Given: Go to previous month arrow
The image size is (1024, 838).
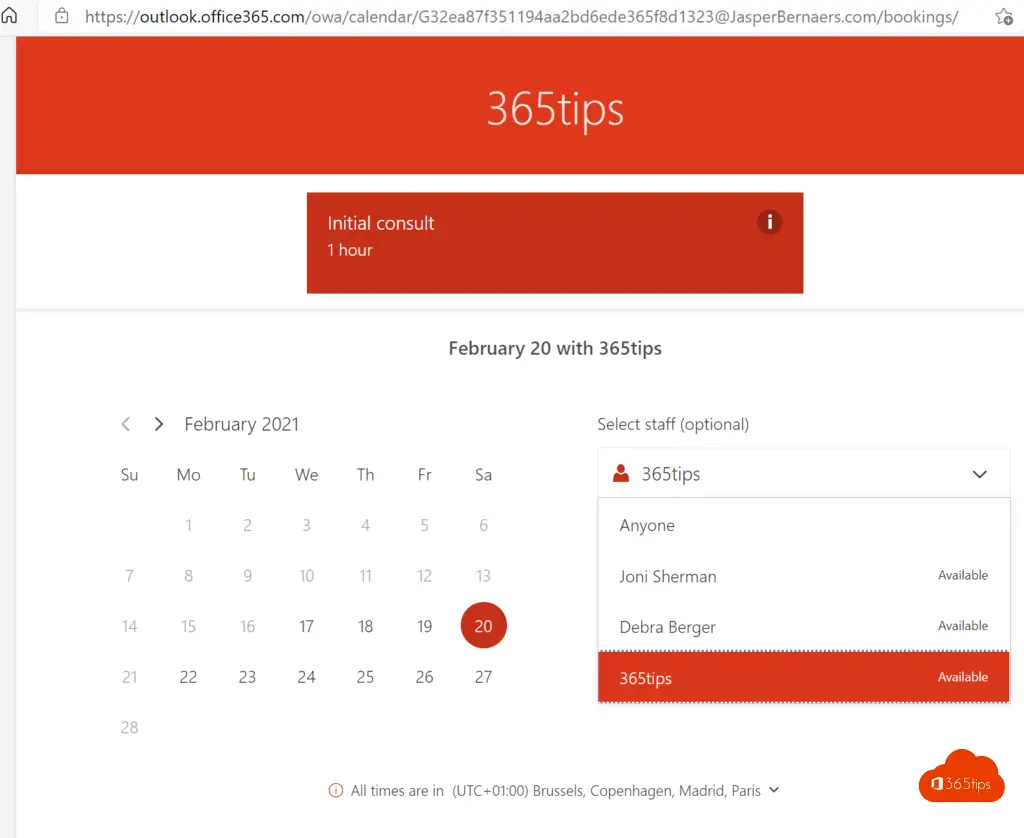Looking at the screenshot, I should (126, 424).
